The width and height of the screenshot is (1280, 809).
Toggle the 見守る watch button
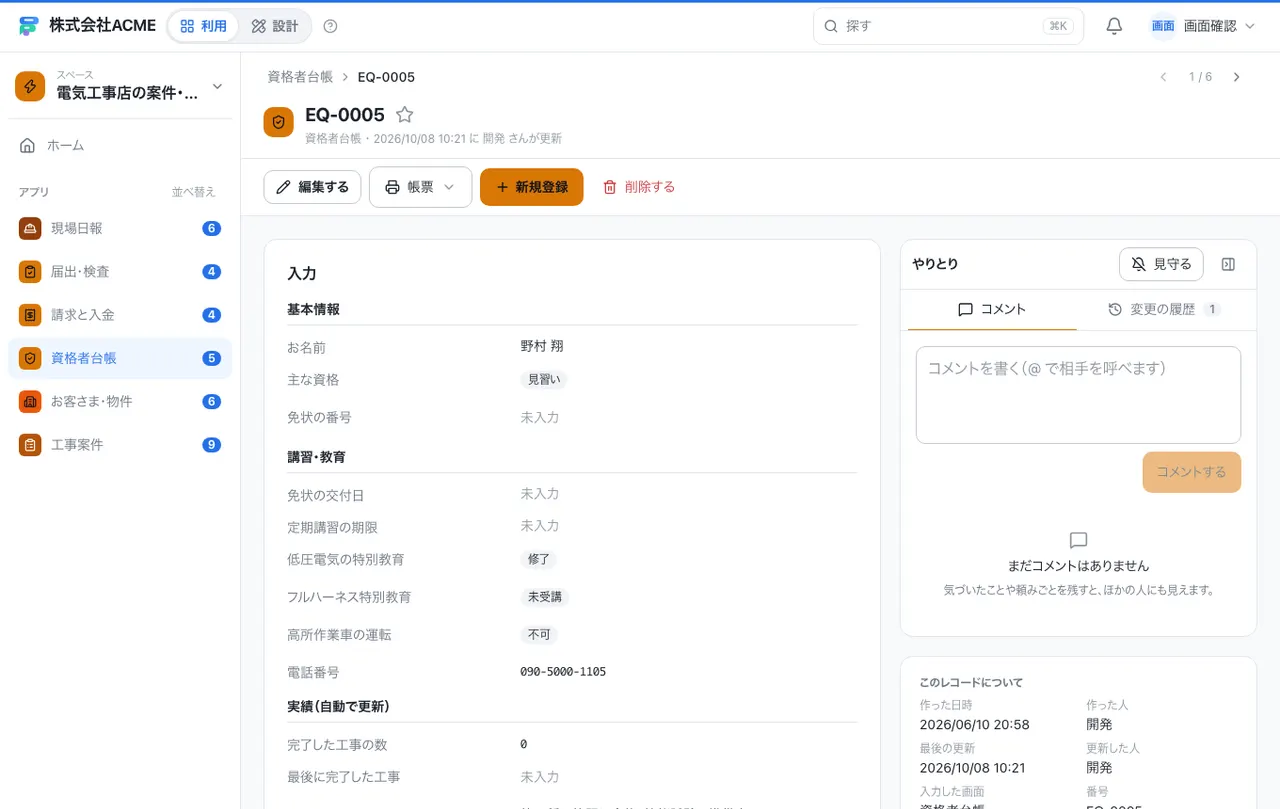coord(1161,264)
